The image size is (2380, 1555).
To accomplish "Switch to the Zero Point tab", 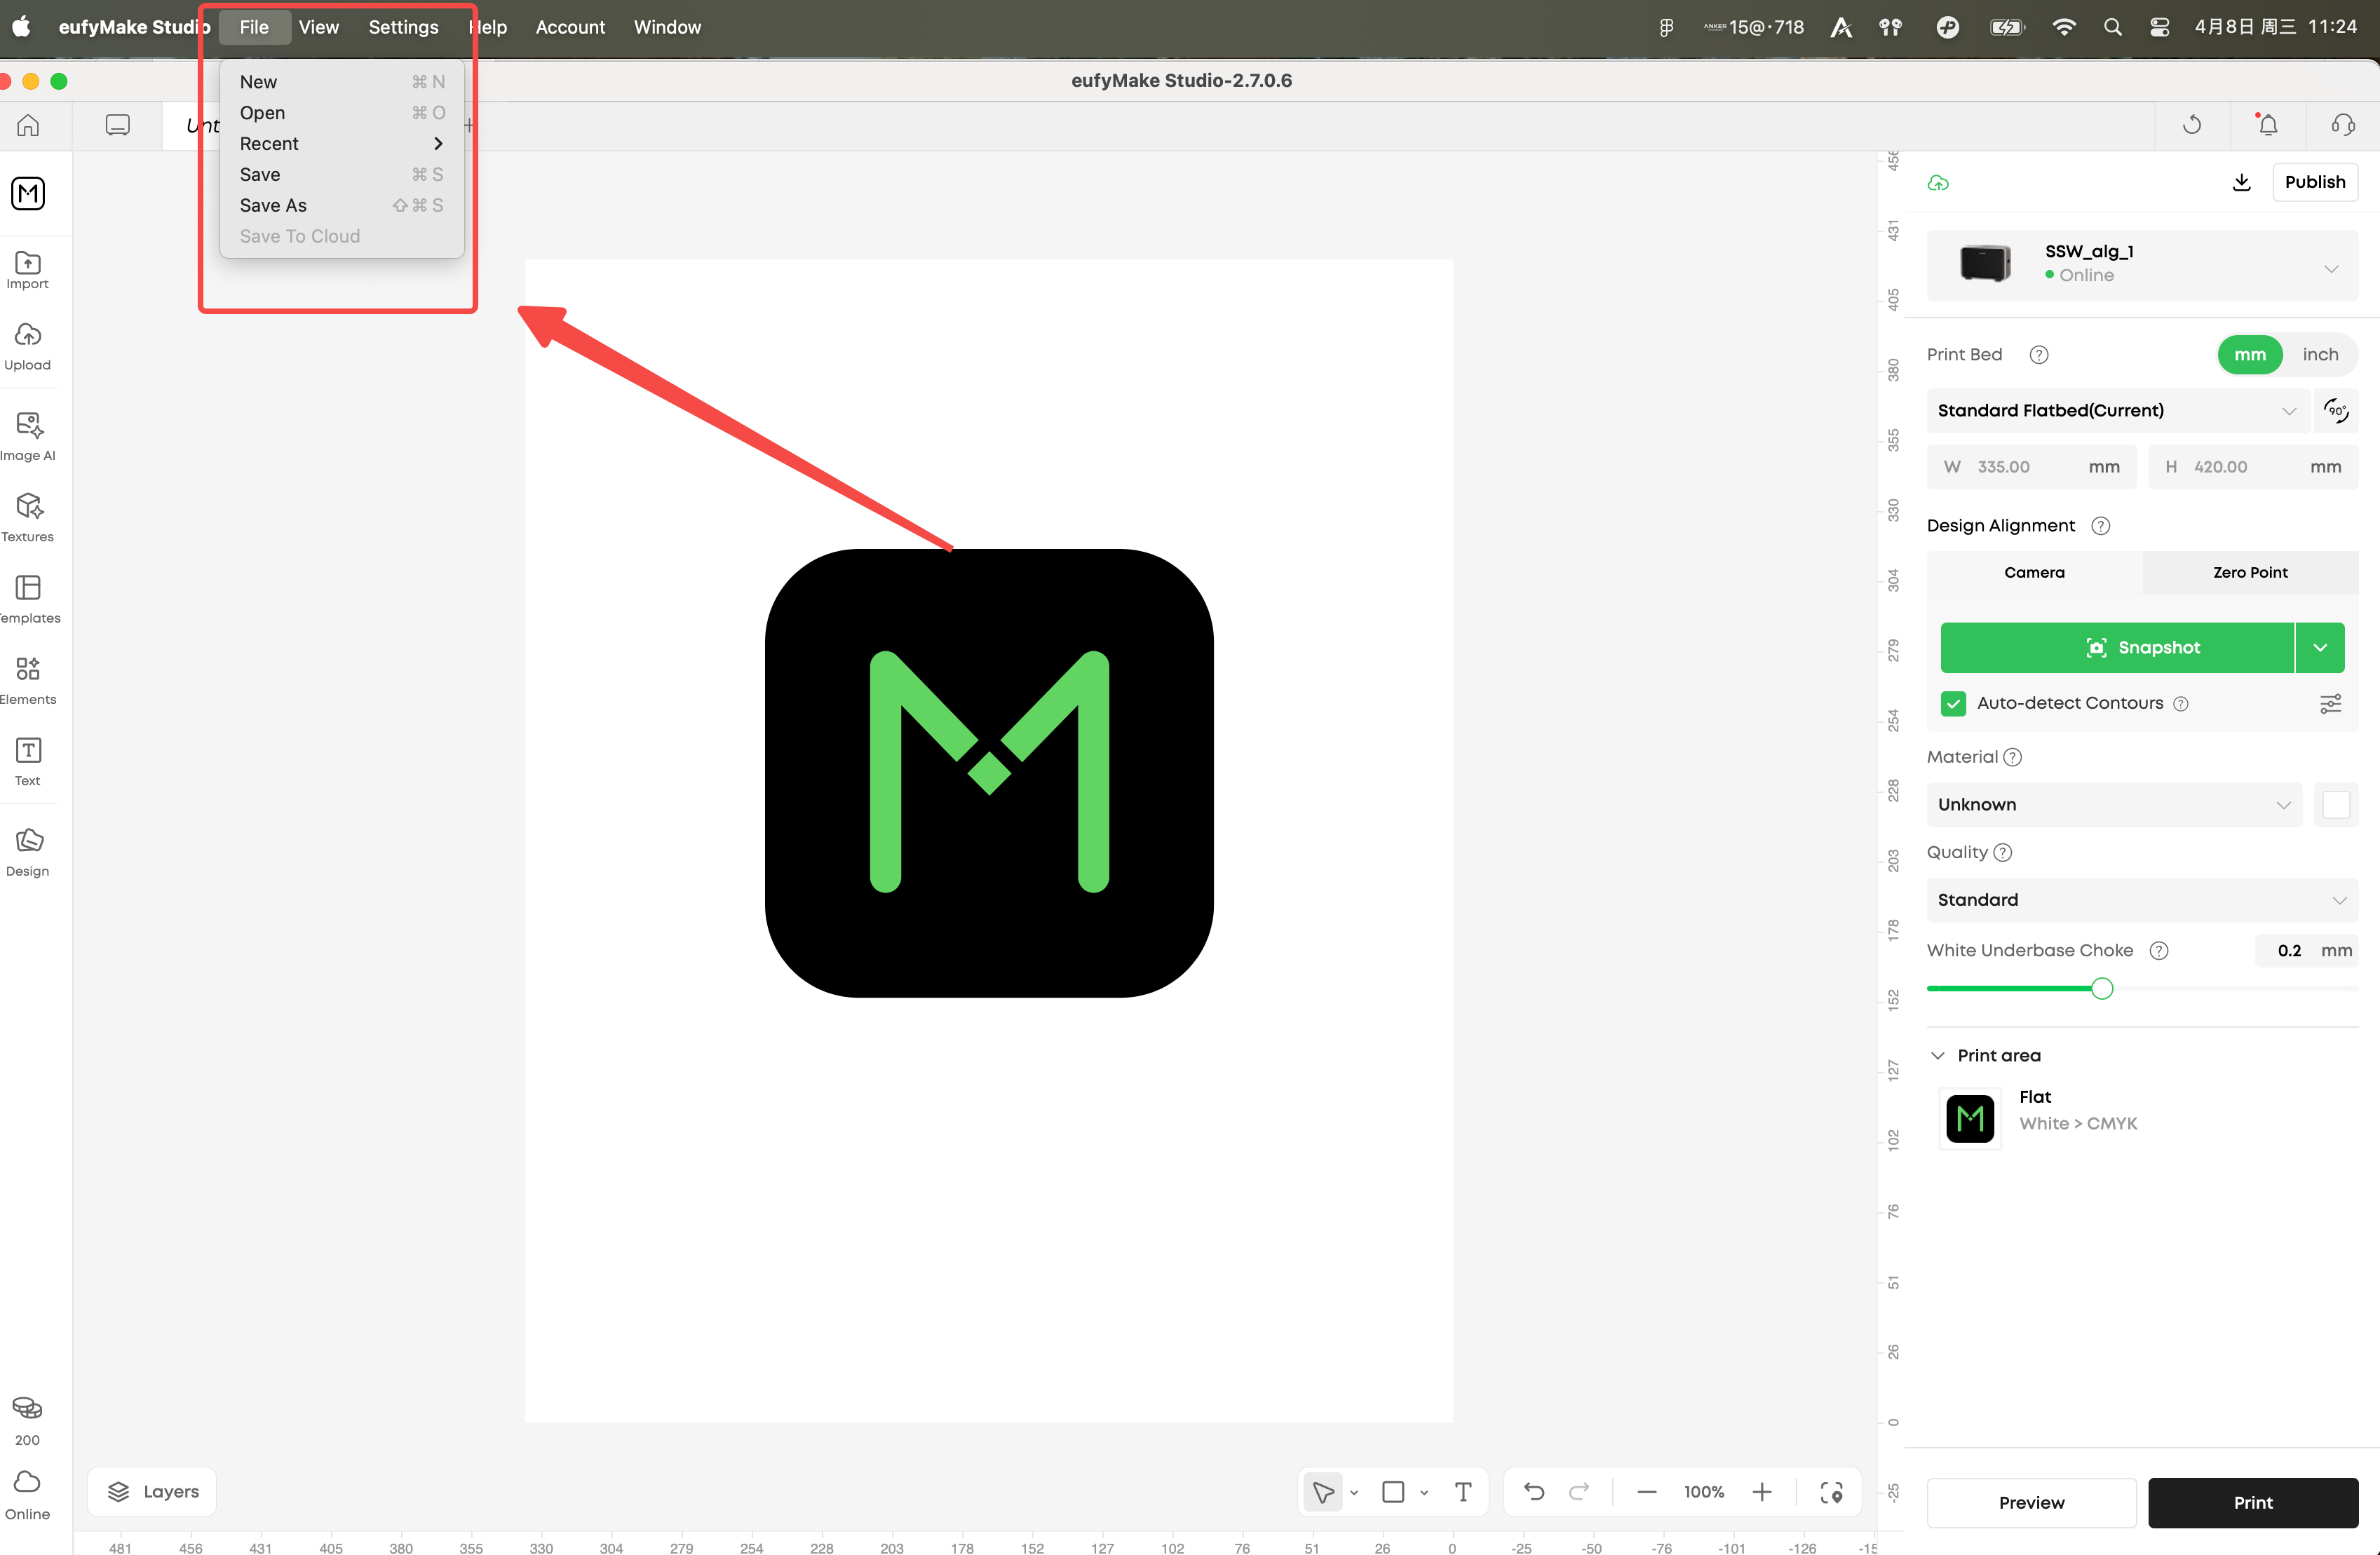I will (x=2250, y=573).
